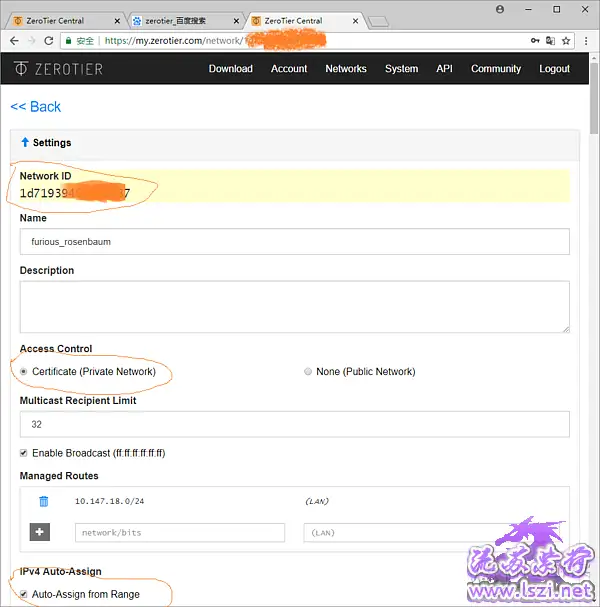Click the translate page icon

click(x=550, y=41)
